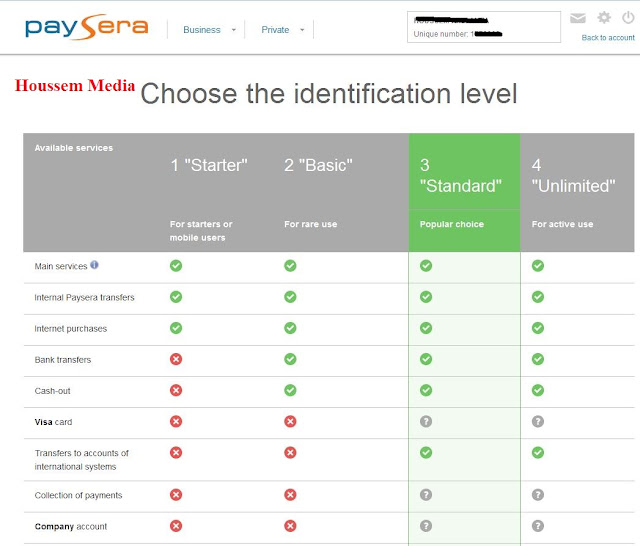The width and height of the screenshot is (640, 546).
Task: Click Standard question mark for Collection of payments
Action: (x=426, y=495)
